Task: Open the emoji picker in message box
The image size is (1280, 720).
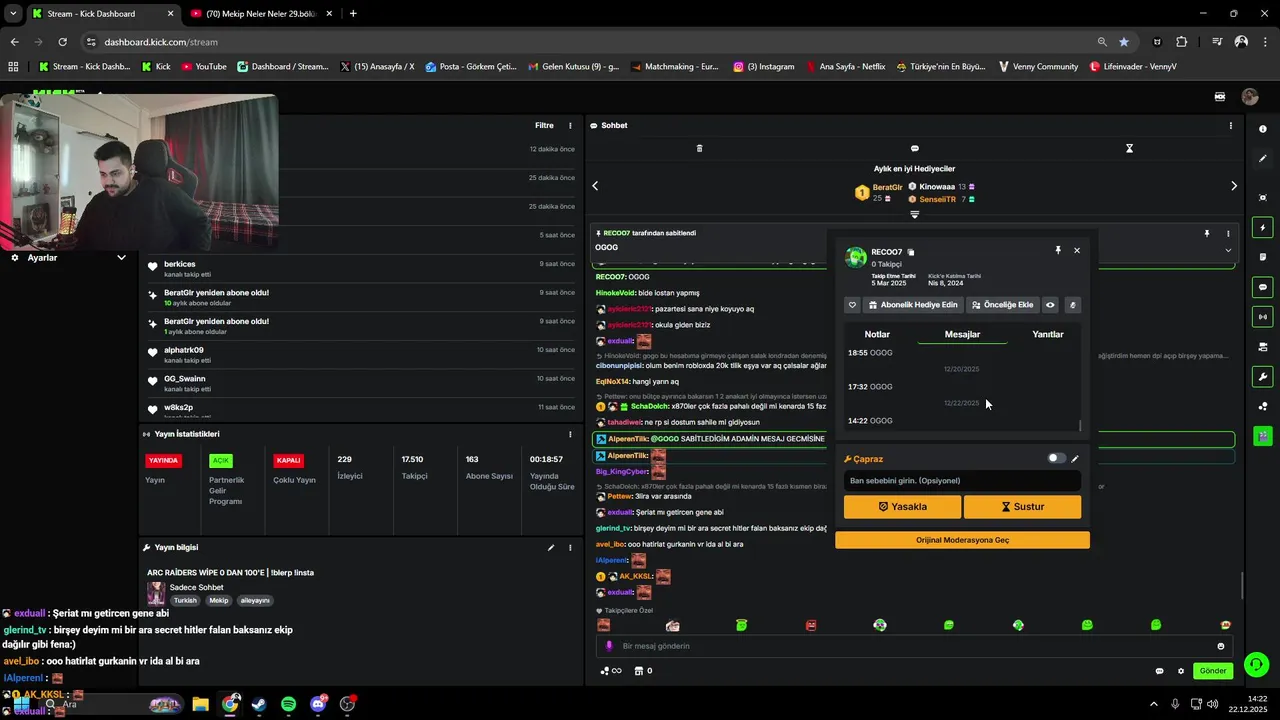Action: pos(1221,646)
